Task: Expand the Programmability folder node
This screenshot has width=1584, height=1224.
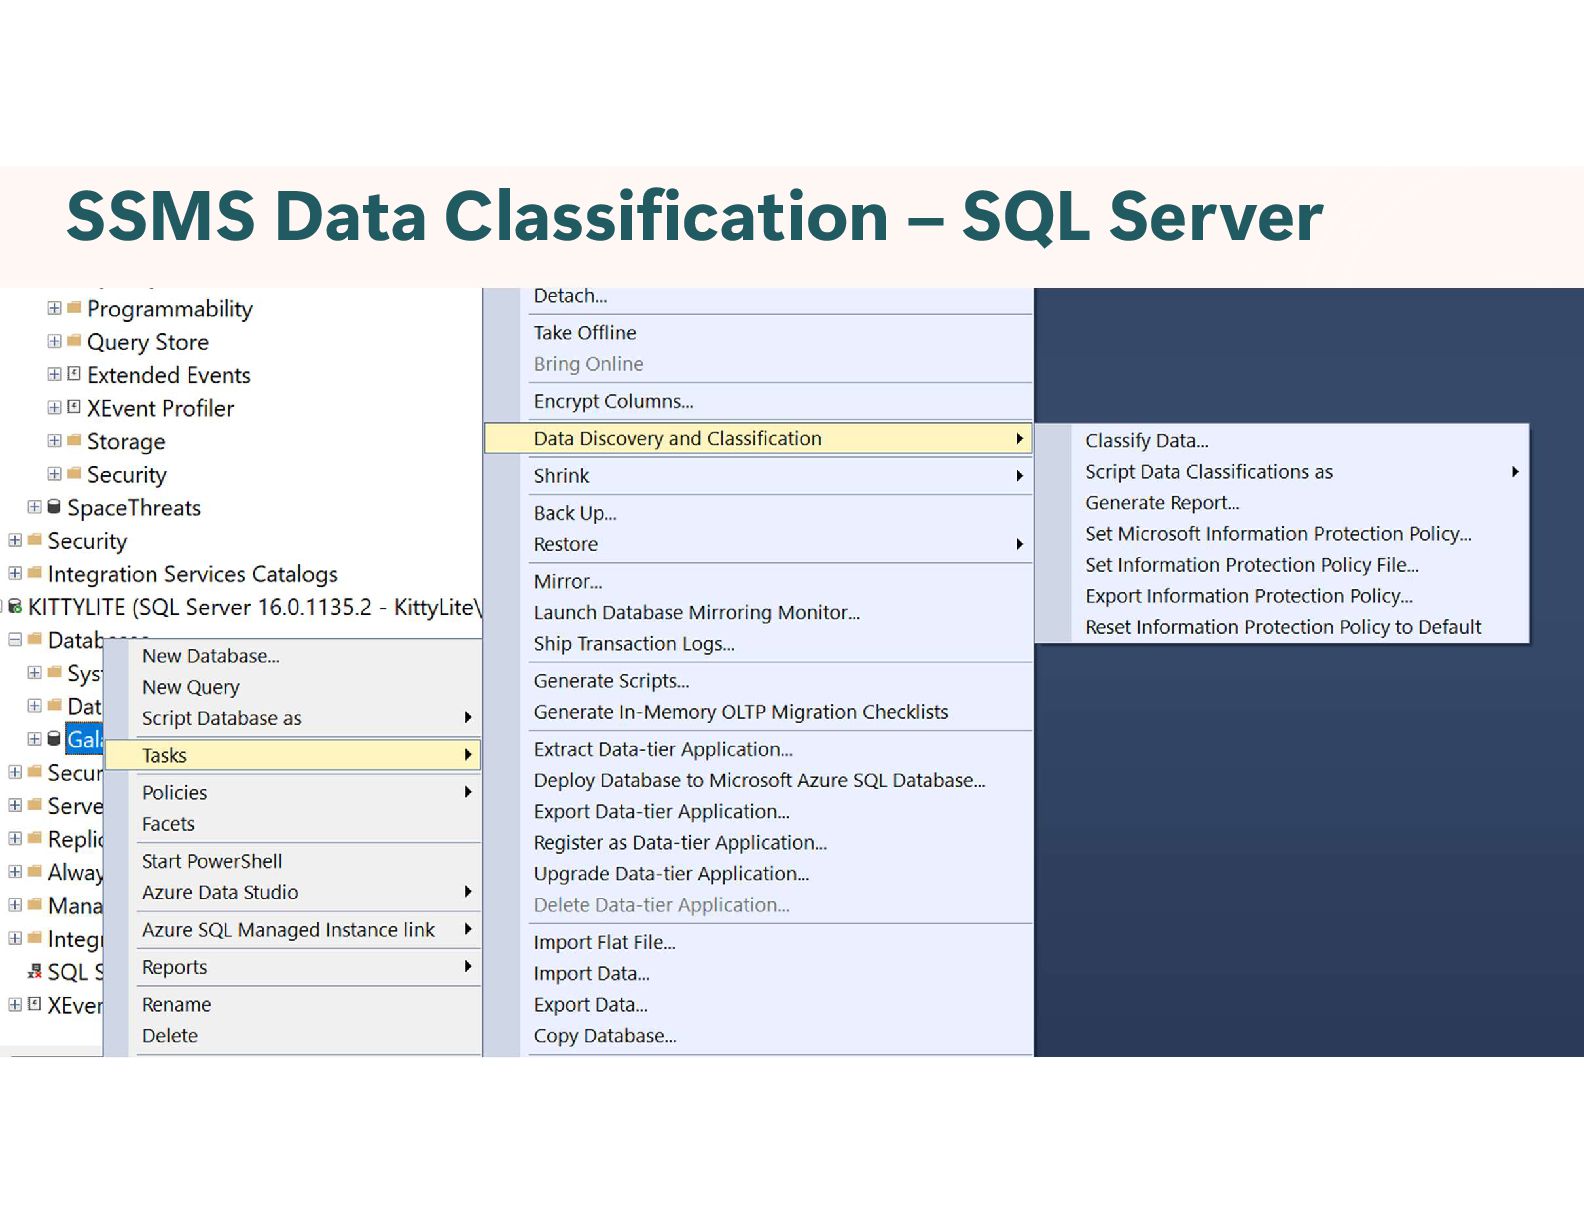Action: 54,308
